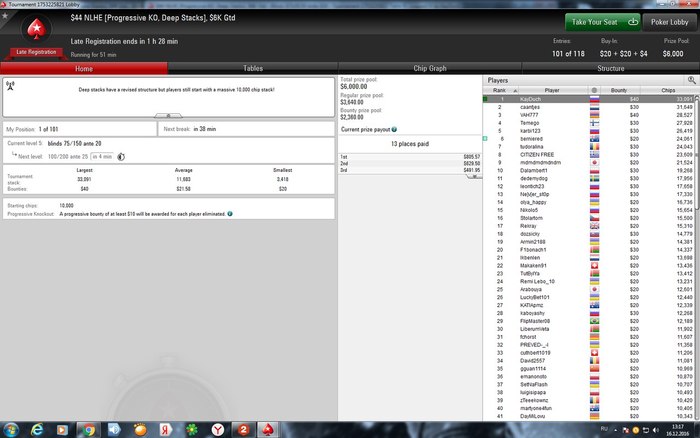Open the red '2' app taskbar icon

click(243, 430)
